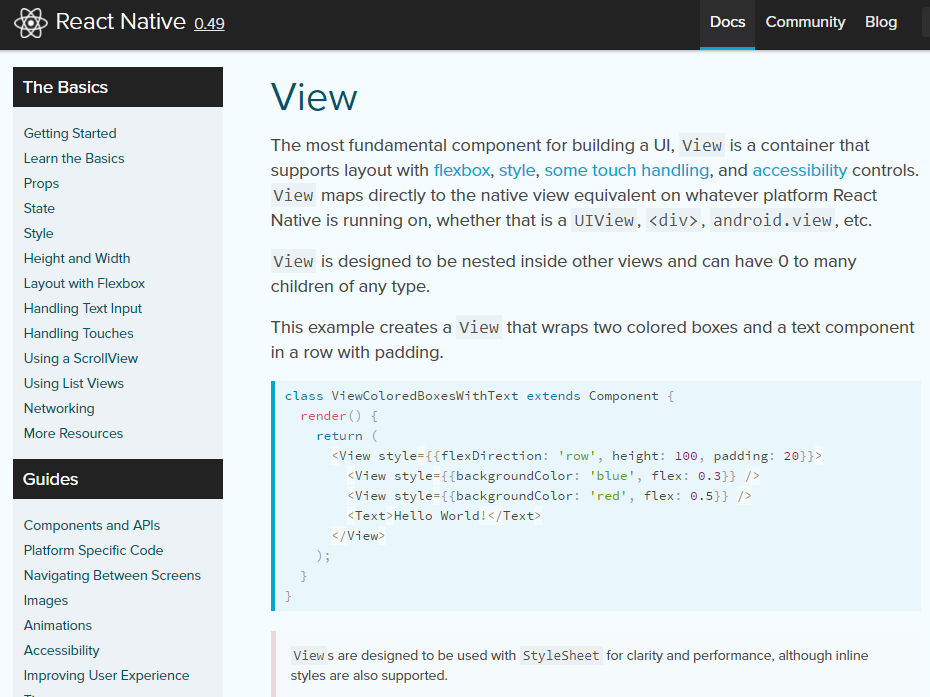The height and width of the screenshot is (697, 930).
Task: Click the 'red' backgroundColor code line
Action: 549,496
